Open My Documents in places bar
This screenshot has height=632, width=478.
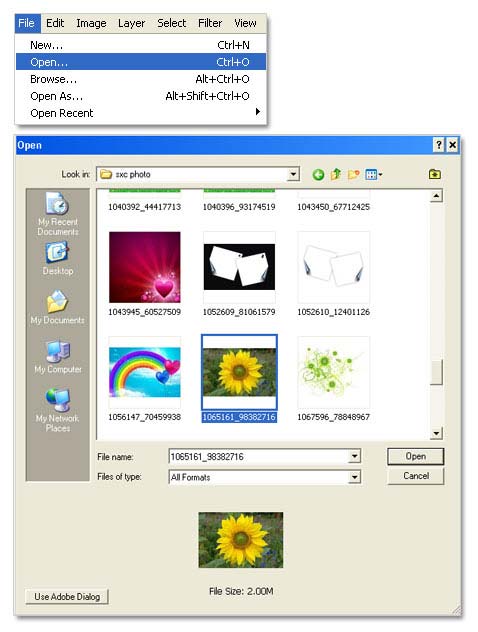pyautogui.click(x=58, y=307)
